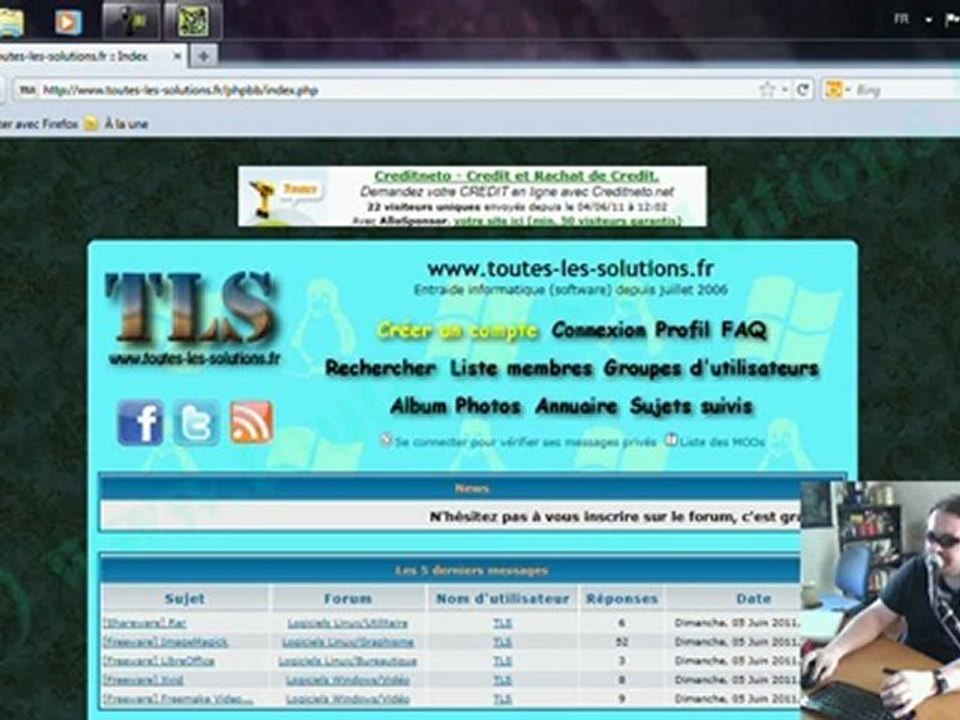The height and width of the screenshot is (720, 960).
Task: Open the [Freeware] LibreOffice topic
Action: tap(159, 661)
